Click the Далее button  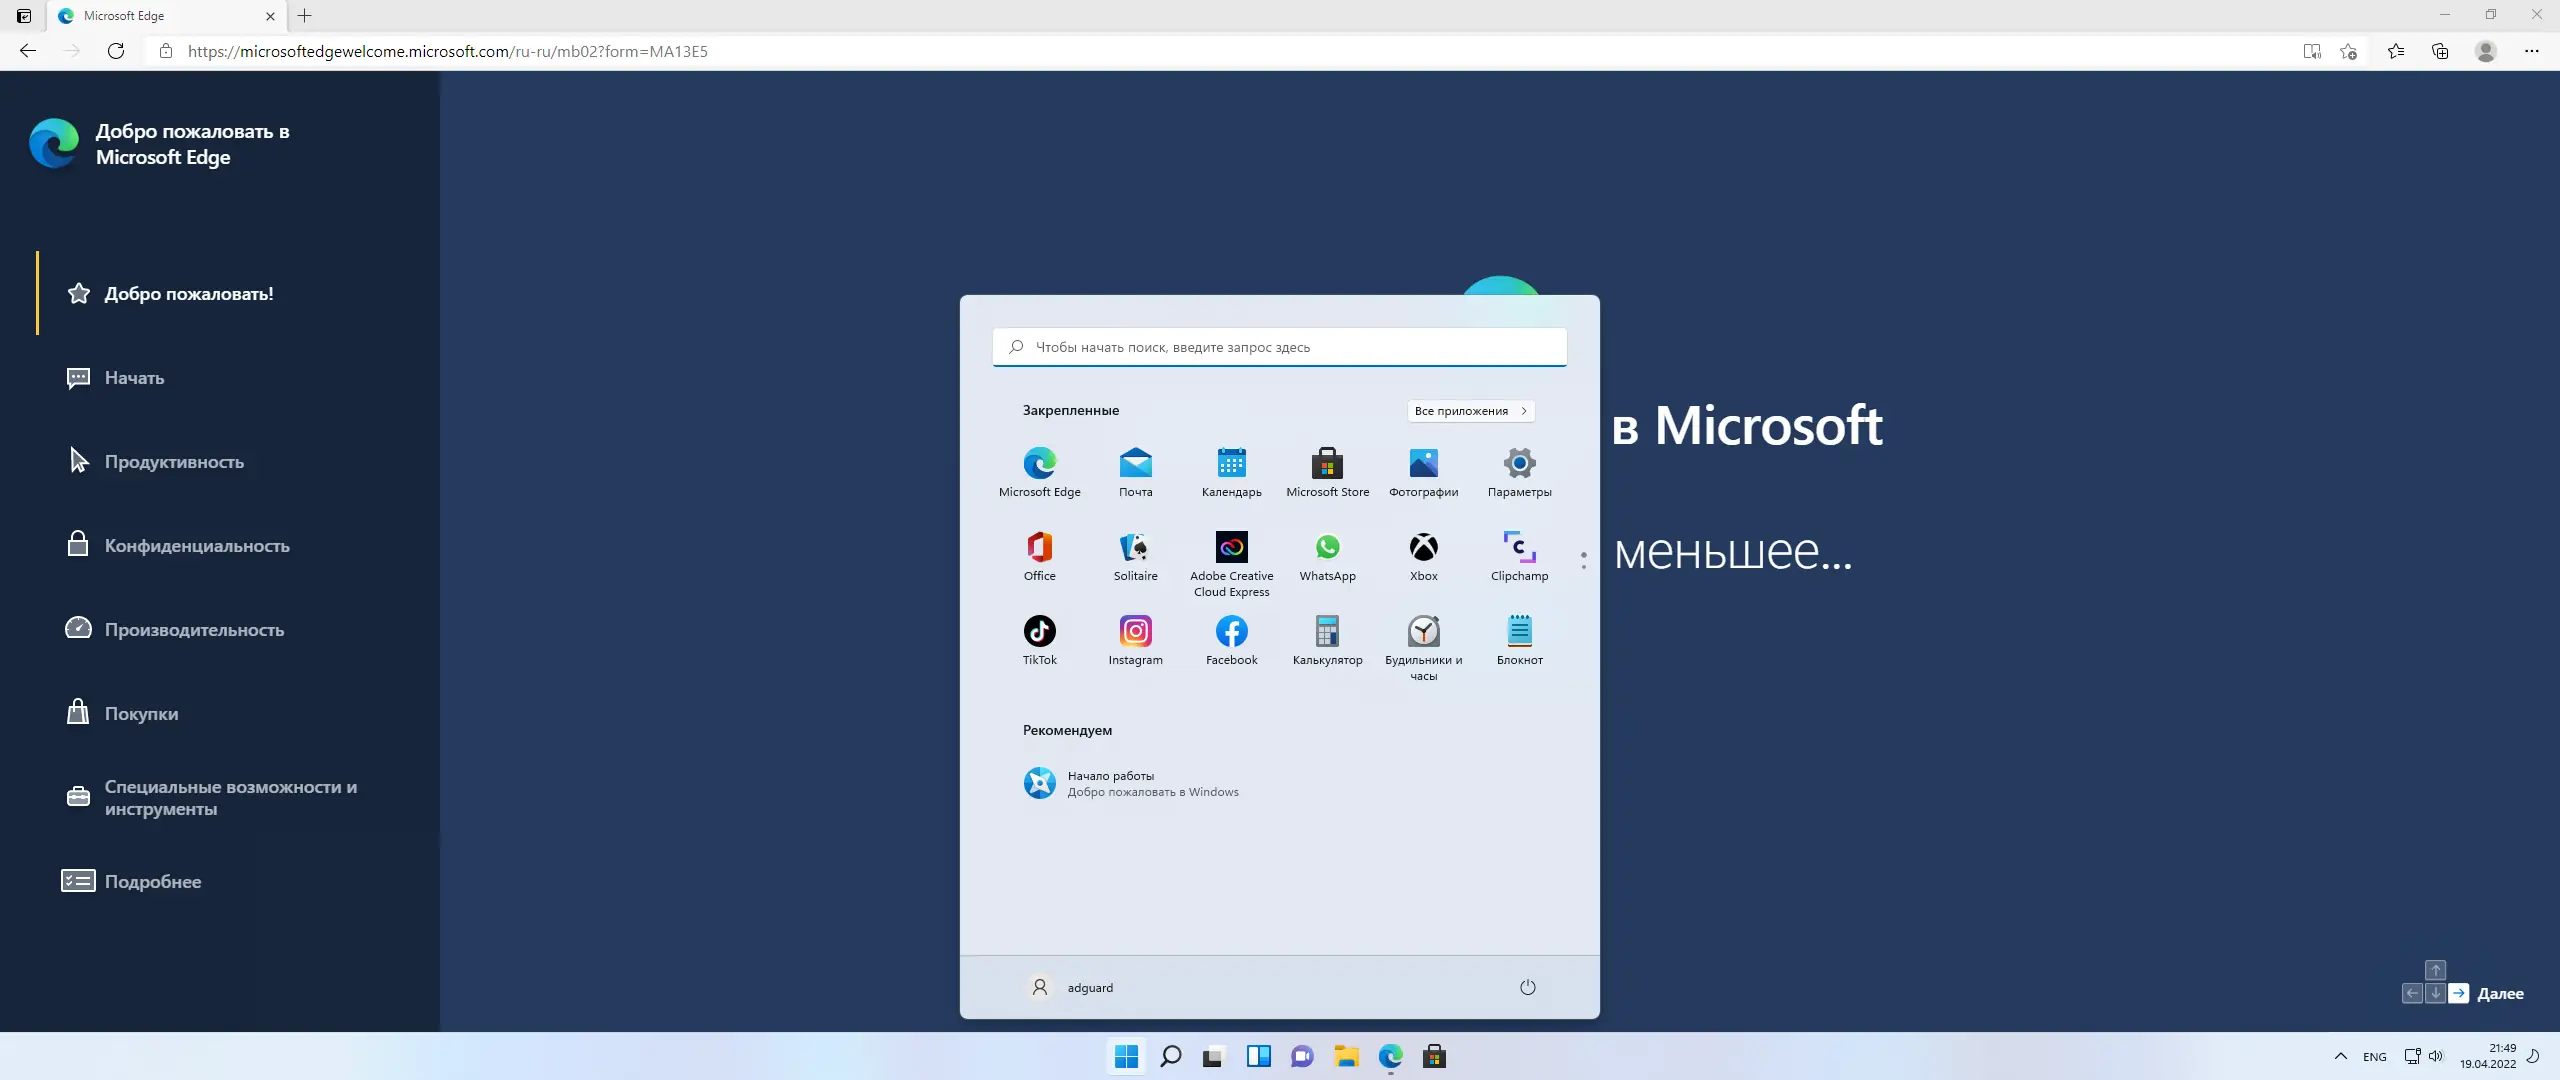coord(2500,993)
